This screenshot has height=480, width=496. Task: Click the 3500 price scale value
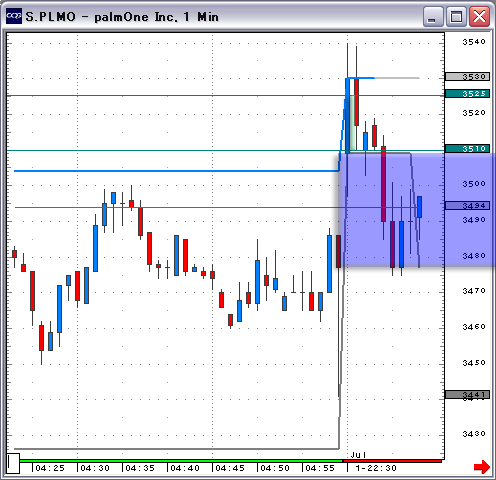tap(474, 184)
